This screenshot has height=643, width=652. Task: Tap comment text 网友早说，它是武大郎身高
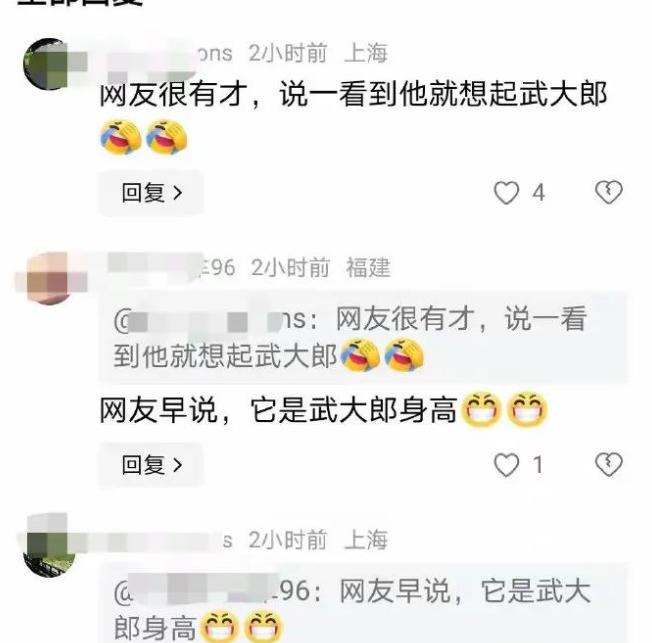point(279,411)
